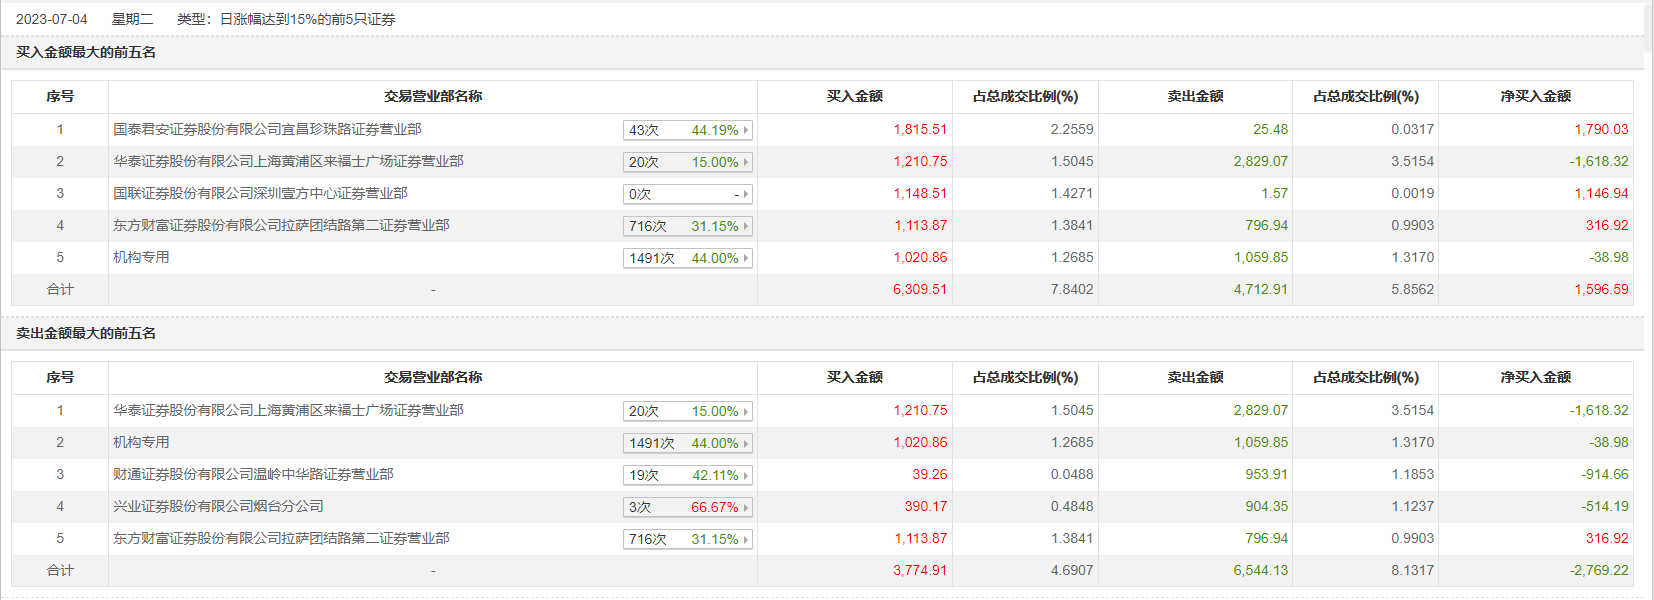This screenshot has width=1654, height=600.
Task: Click 华泰证券上海黄浦区 link in buy table
Action: coord(288,161)
